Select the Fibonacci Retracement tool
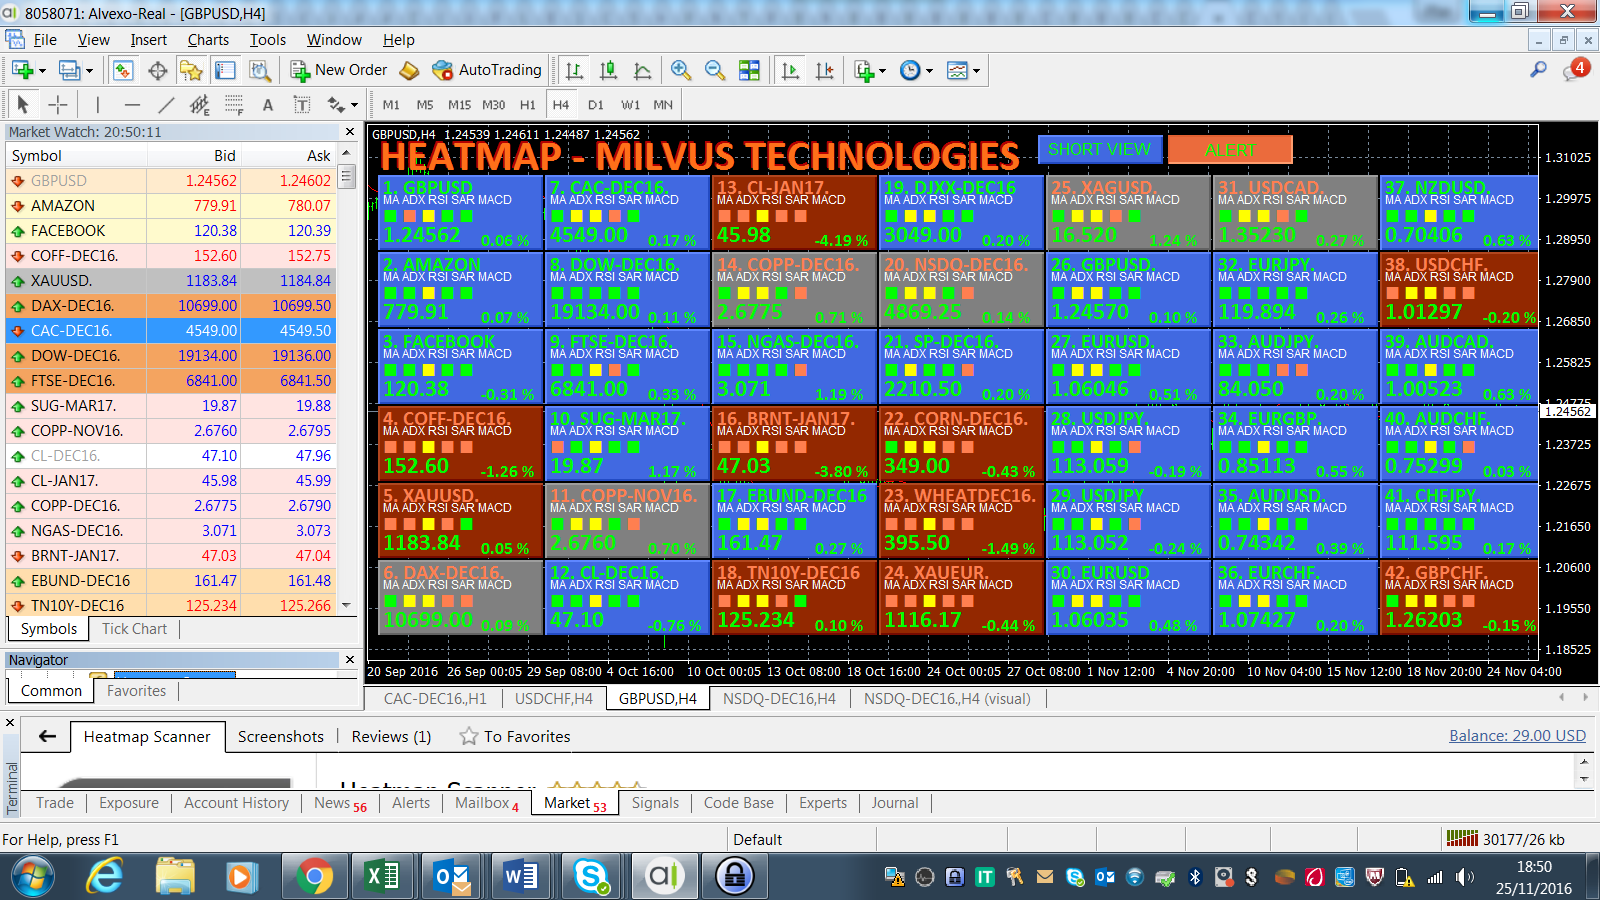1600x900 pixels. (234, 104)
